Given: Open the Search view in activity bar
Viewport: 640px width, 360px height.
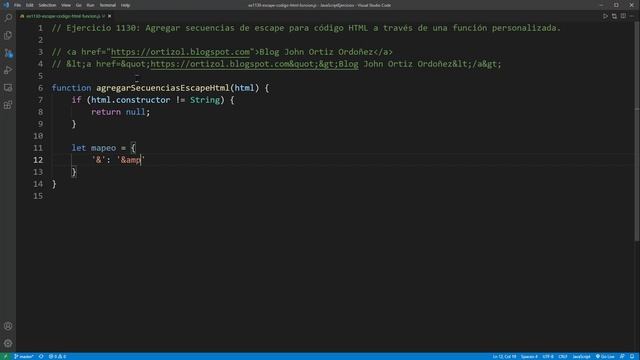Looking at the screenshot, I should coord(8,18).
